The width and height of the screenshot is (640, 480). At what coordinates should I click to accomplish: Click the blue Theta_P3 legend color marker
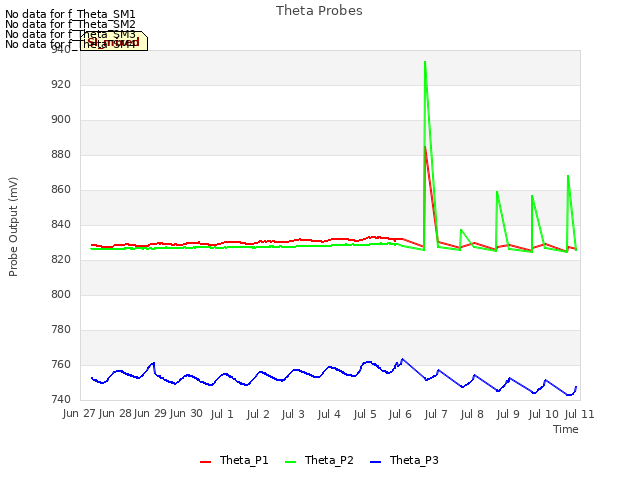375,462
